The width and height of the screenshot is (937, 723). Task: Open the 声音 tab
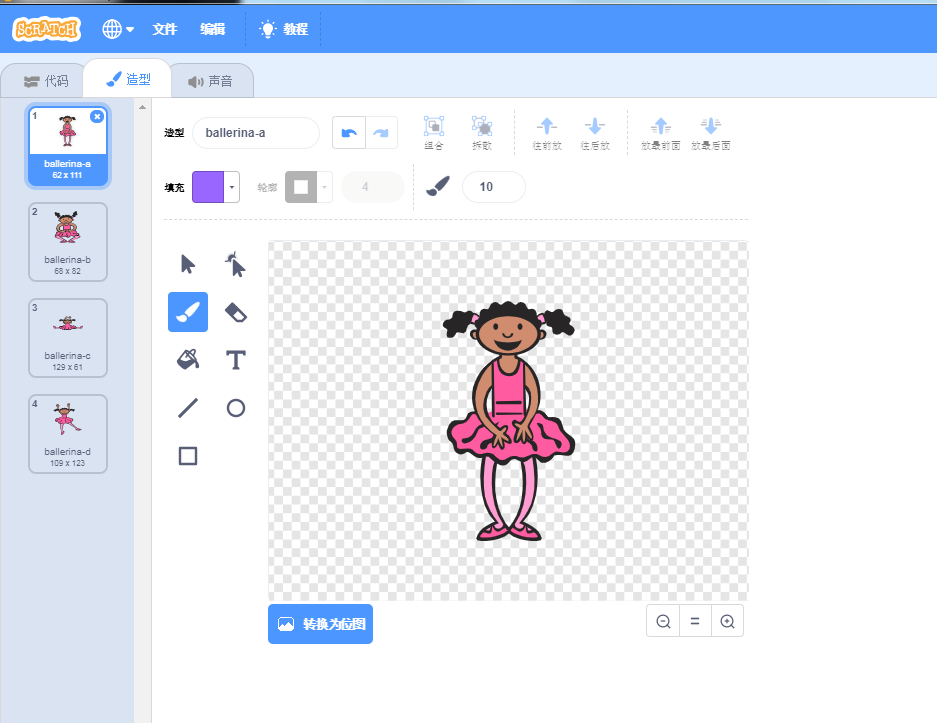[x=211, y=81]
